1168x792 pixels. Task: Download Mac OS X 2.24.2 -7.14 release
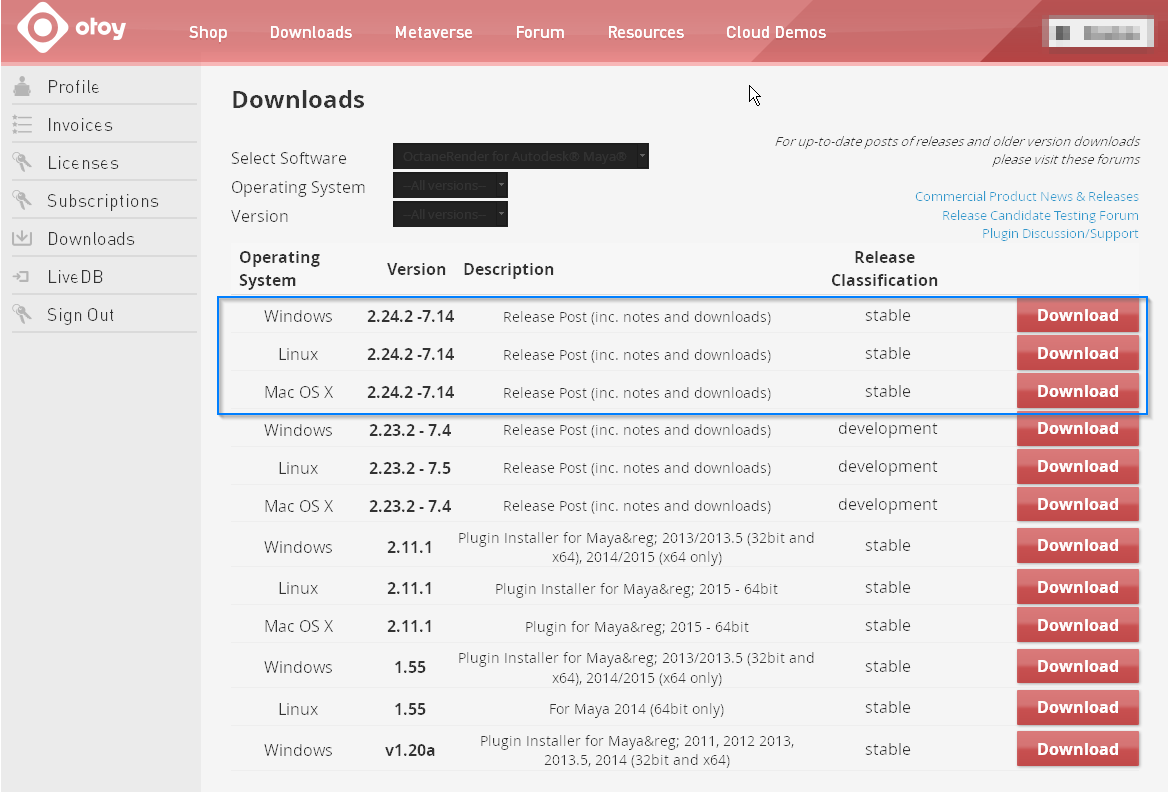tap(1078, 391)
